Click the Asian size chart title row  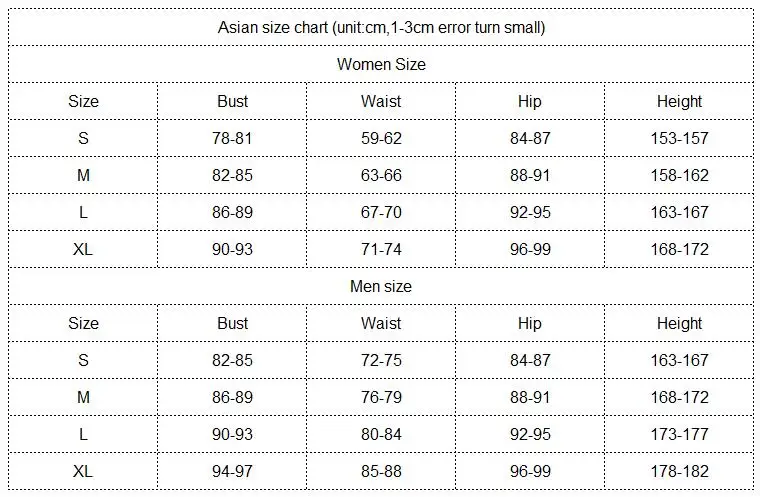click(x=381, y=28)
